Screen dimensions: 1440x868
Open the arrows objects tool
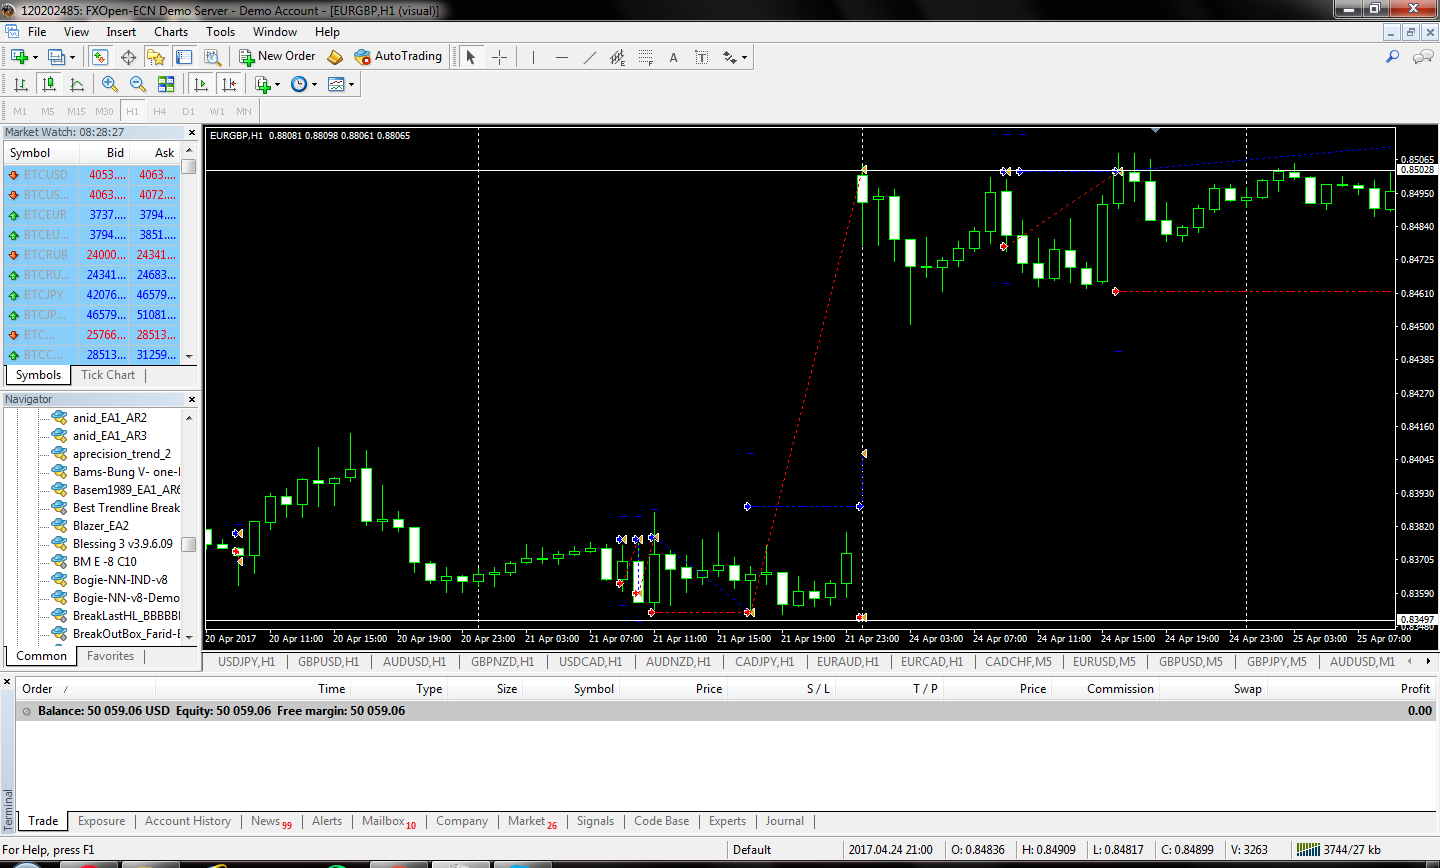coord(730,57)
